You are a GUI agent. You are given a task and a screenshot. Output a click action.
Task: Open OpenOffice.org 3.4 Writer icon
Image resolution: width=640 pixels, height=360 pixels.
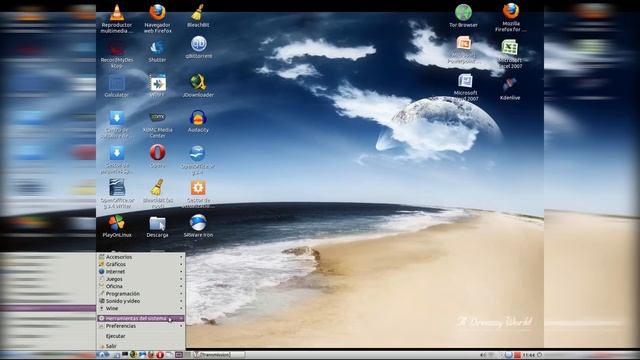click(117, 187)
